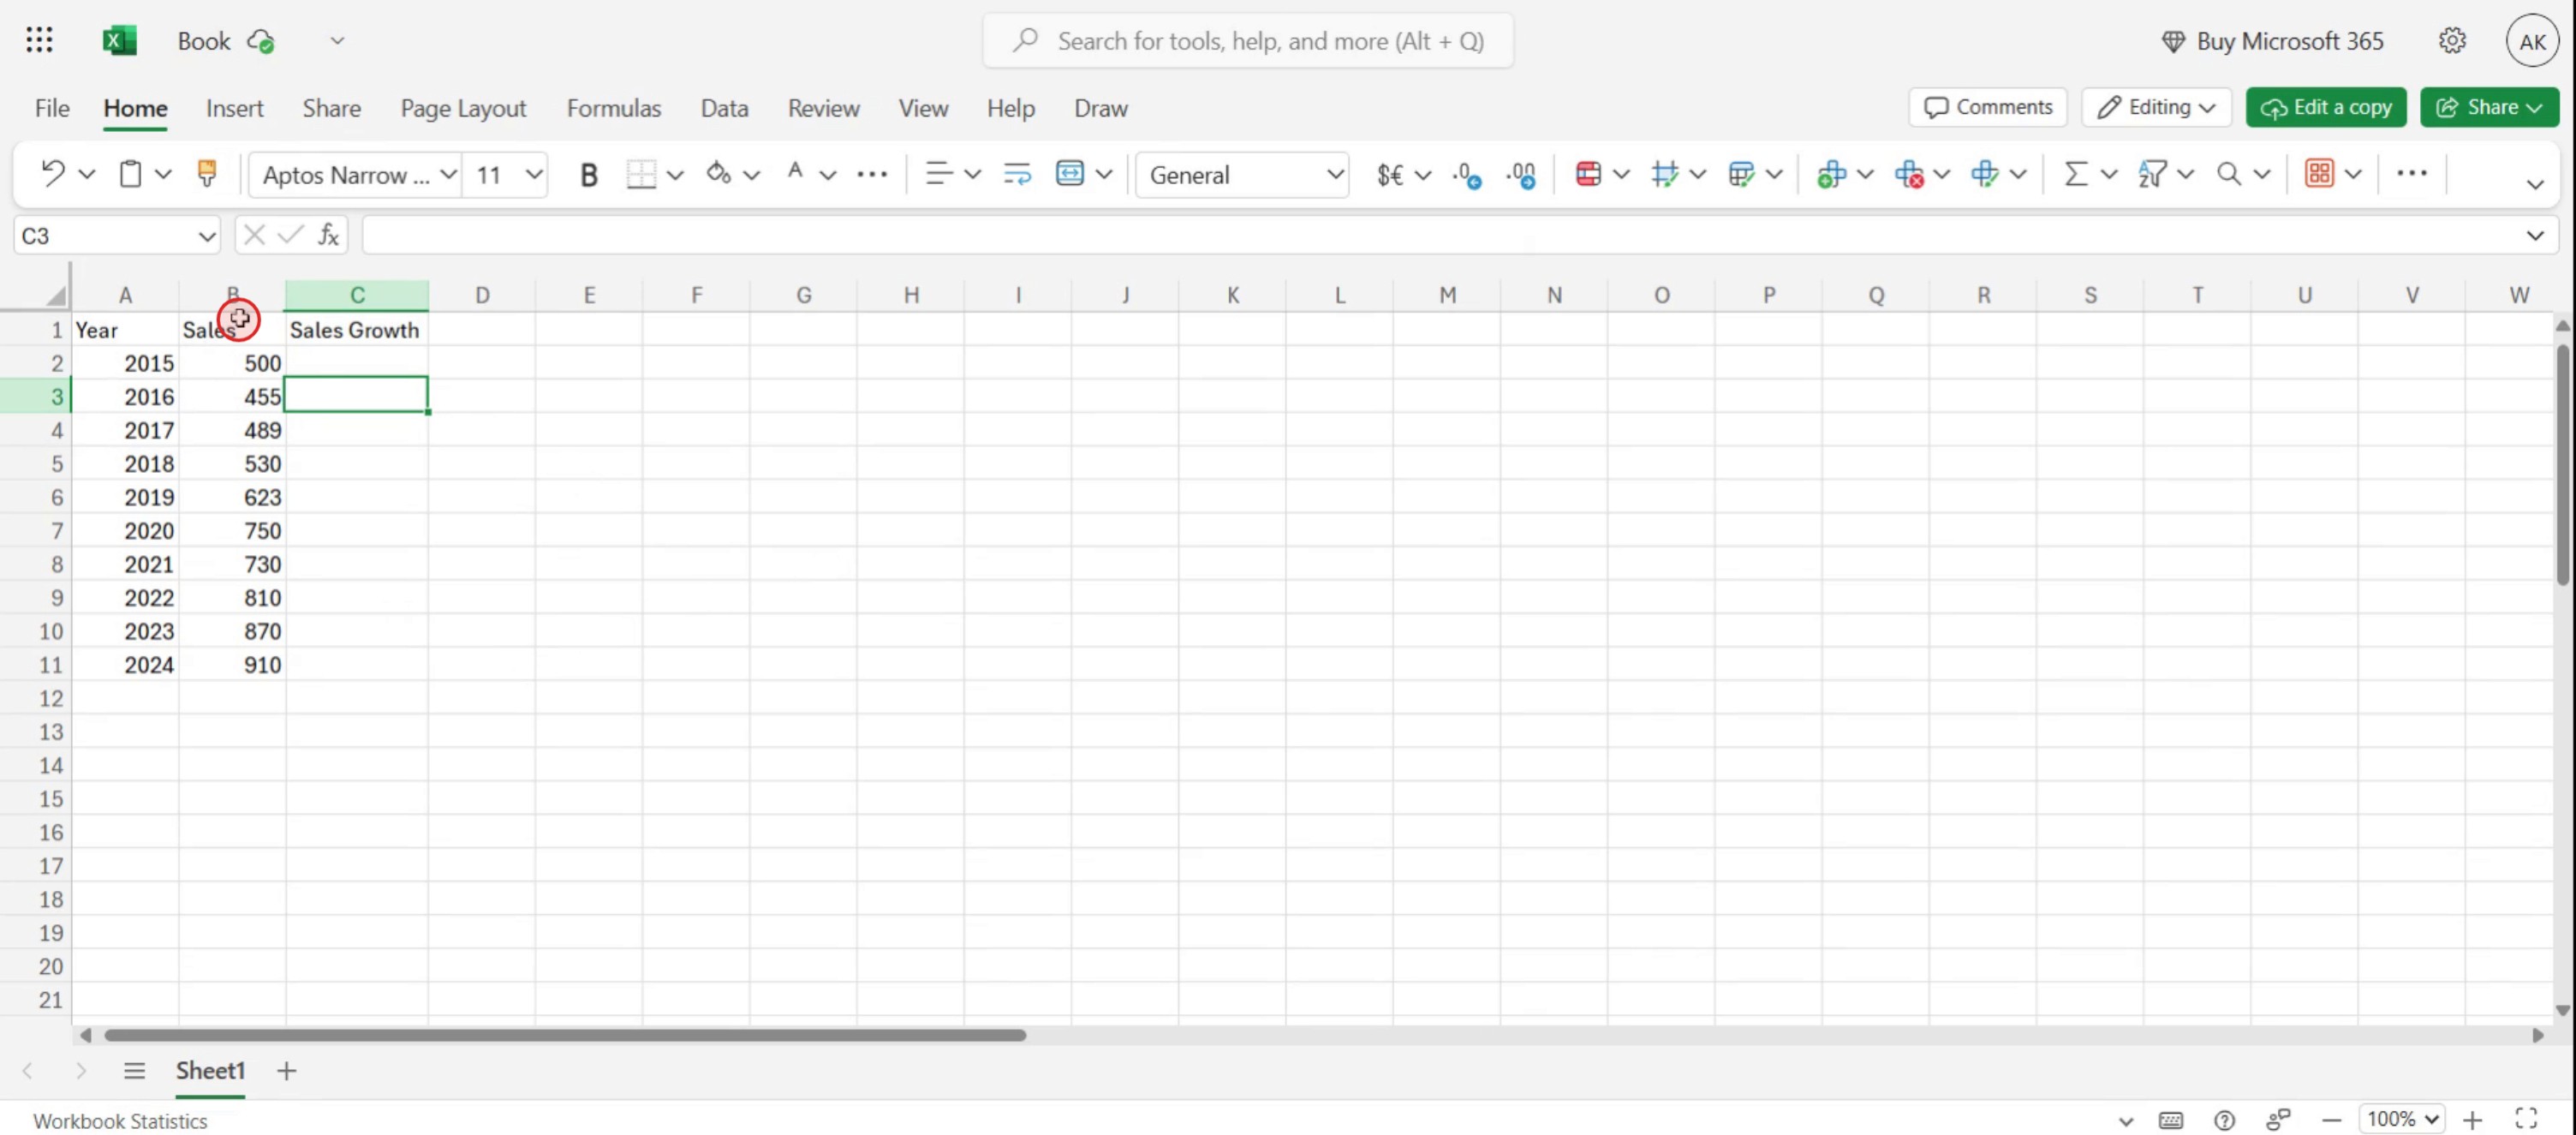
Task: Open the Comments pane button
Action: point(1987,107)
